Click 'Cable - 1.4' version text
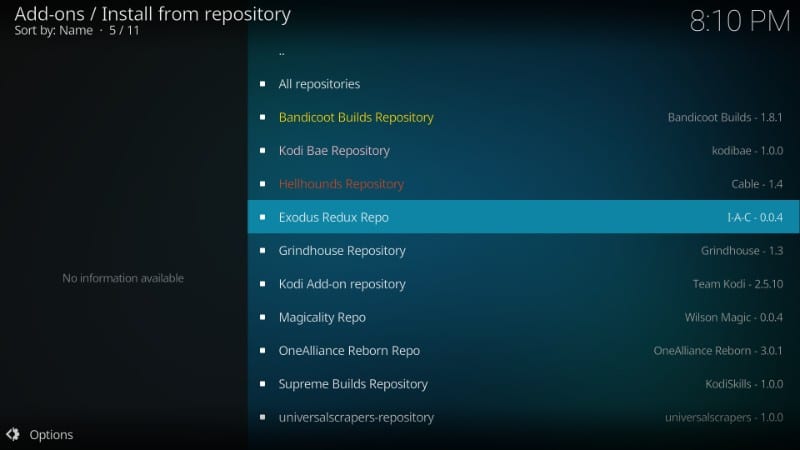The height and width of the screenshot is (450, 800). [x=757, y=184]
